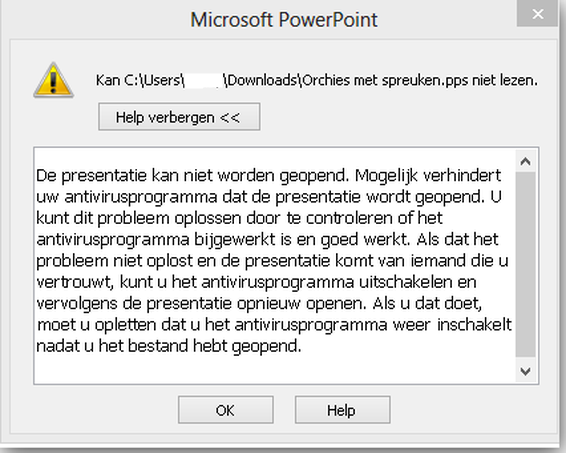Click the help text scrollbar thumb
The height and width of the screenshot is (453, 566).
[525, 264]
